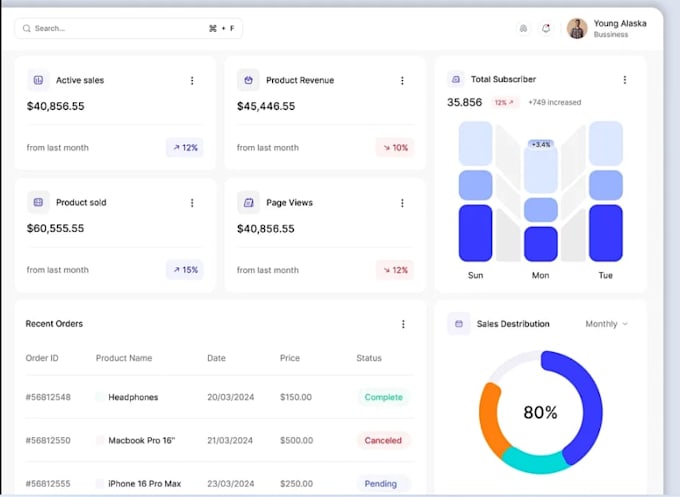Open the Product sold three-dot menu
The height and width of the screenshot is (497, 680).
click(192, 203)
